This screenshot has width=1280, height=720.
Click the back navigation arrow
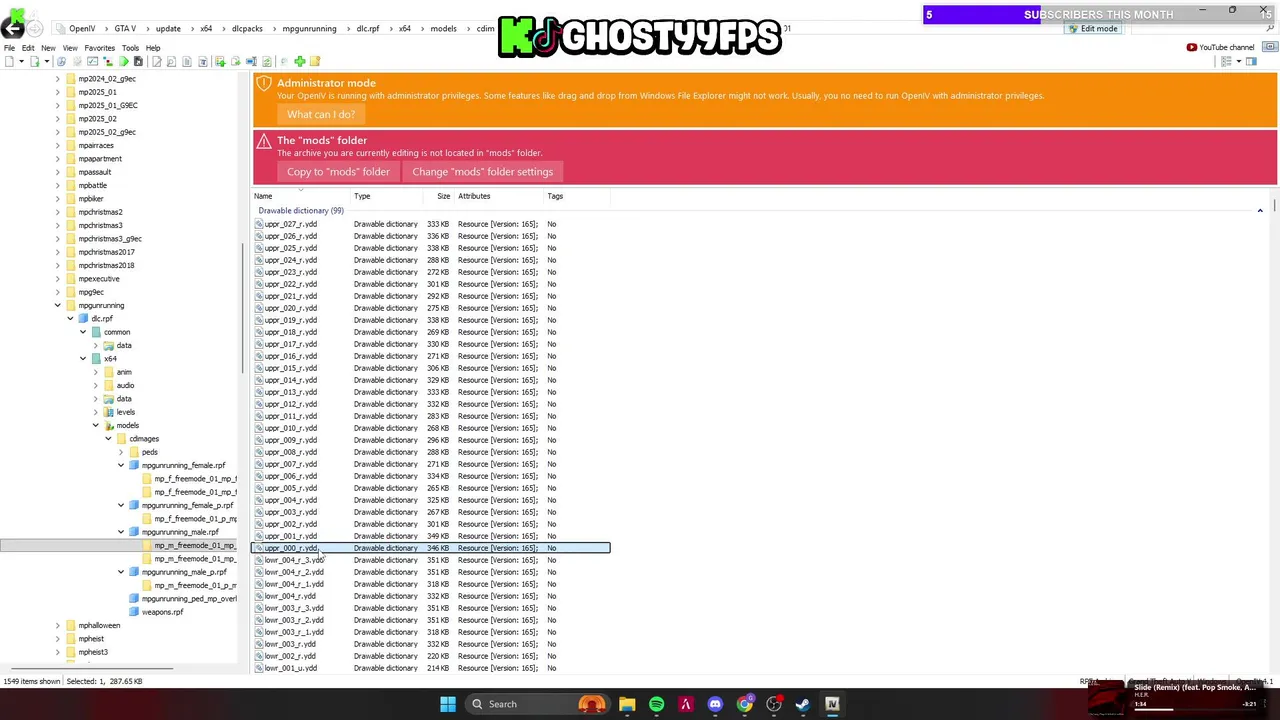13,29
